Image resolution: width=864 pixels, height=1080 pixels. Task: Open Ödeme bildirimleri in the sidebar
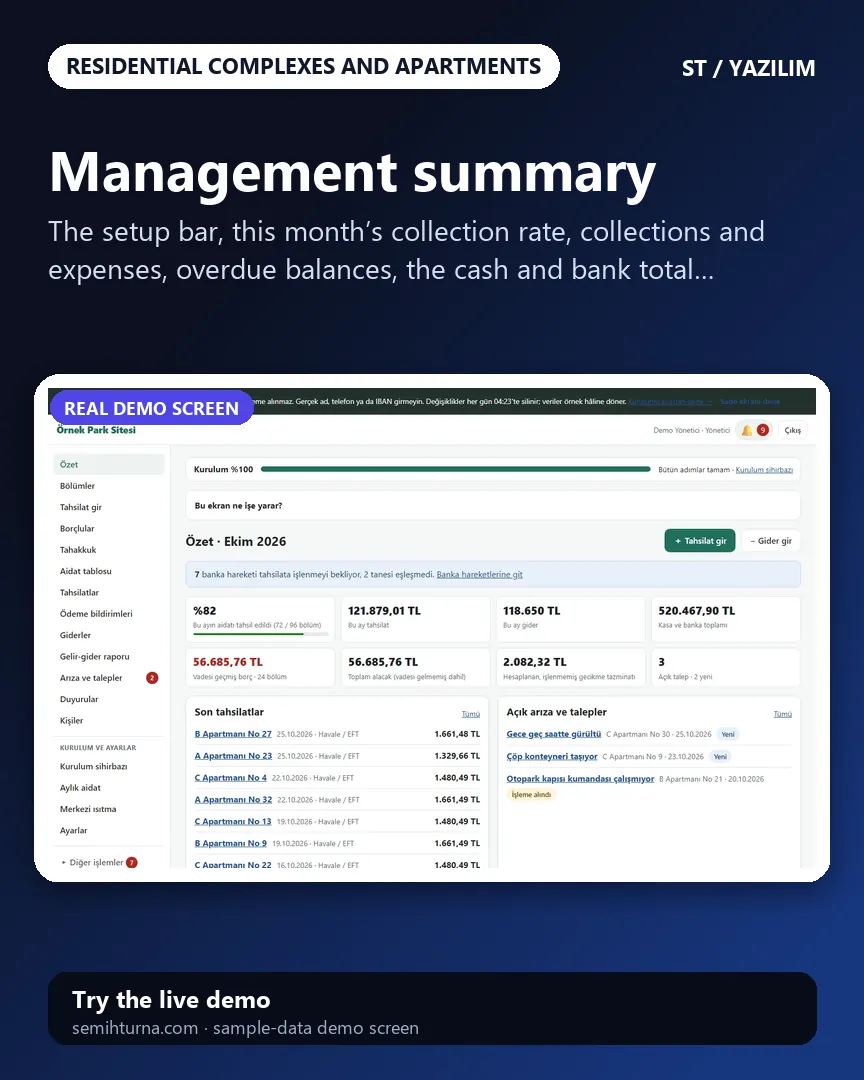click(x=109, y=614)
